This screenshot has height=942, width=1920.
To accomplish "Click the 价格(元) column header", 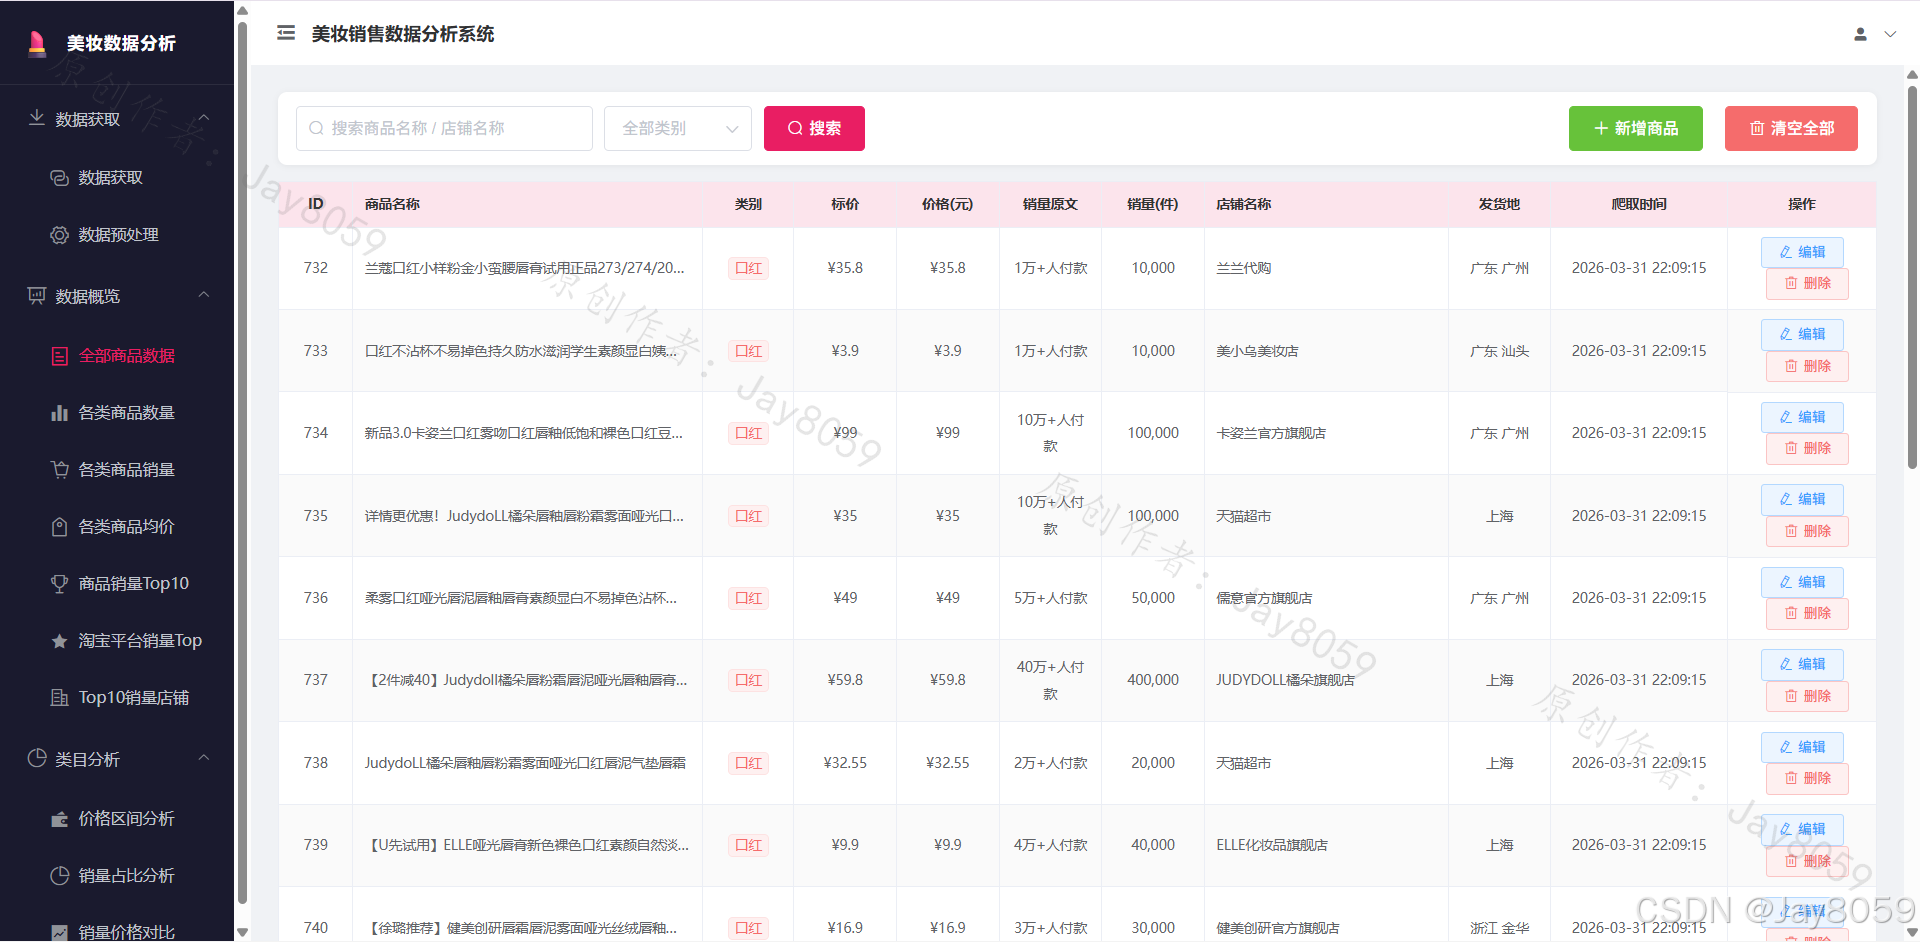I will pyautogui.click(x=947, y=204).
